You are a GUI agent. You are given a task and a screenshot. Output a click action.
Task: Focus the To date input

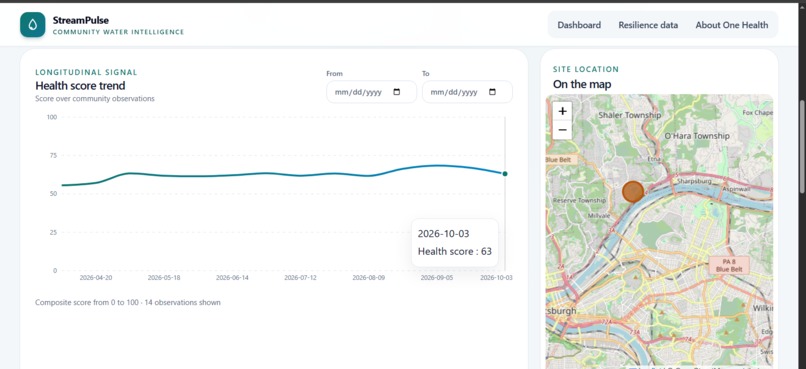pos(467,92)
